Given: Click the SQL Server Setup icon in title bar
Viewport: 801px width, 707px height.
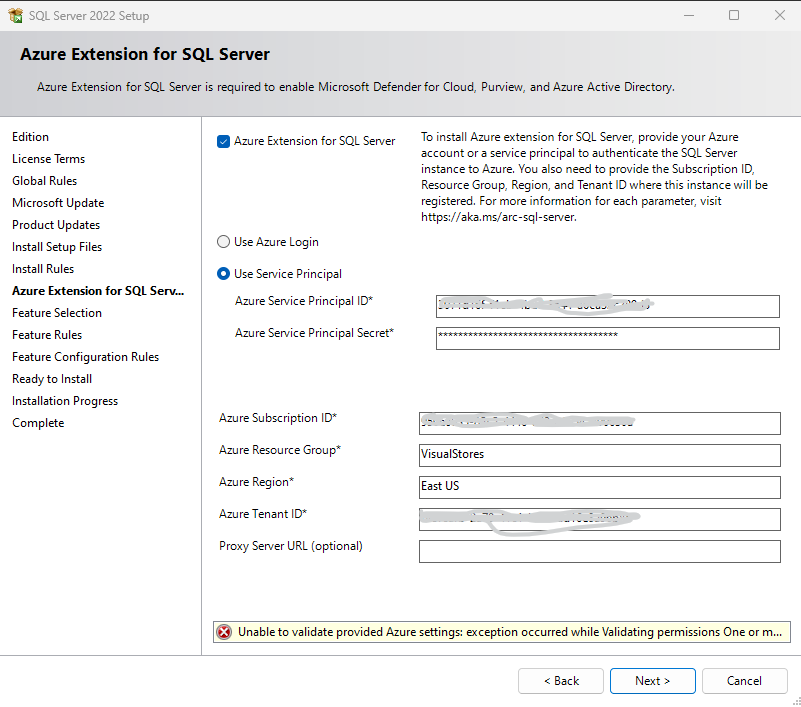Looking at the screenshot, I should pos(18,15).
